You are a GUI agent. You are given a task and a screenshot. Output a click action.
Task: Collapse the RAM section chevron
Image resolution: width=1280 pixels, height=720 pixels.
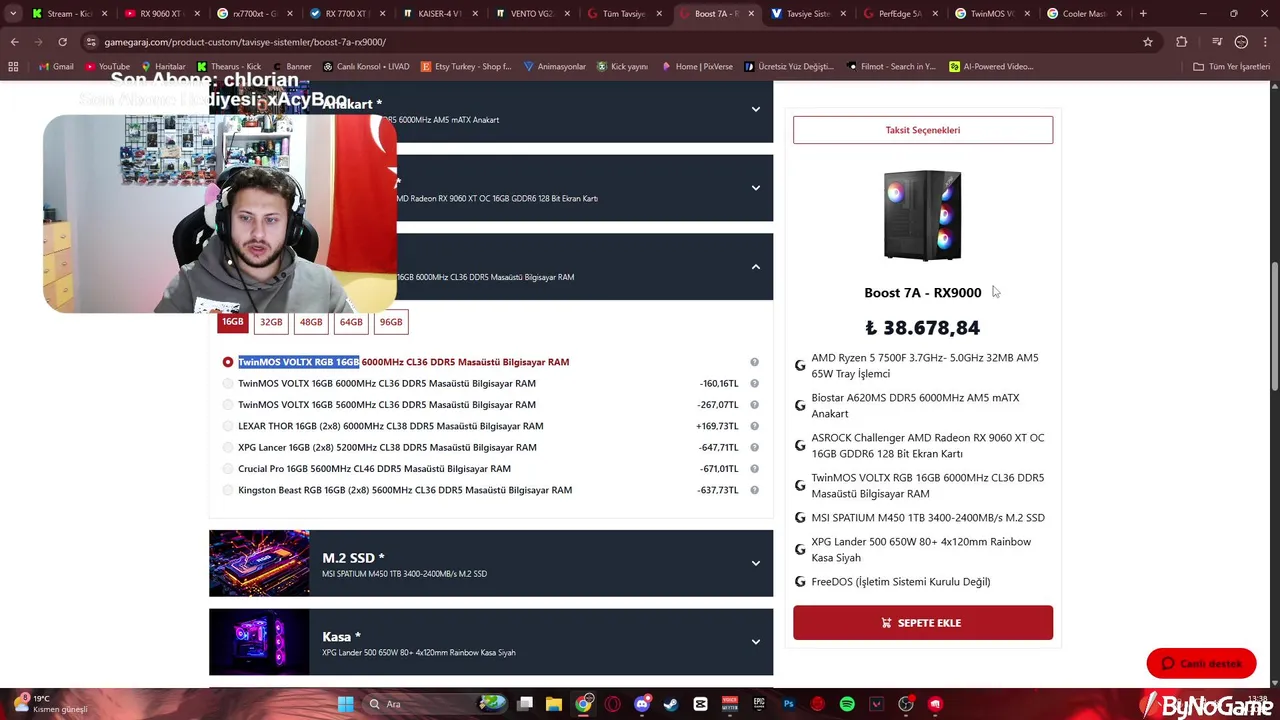(756, 267)
